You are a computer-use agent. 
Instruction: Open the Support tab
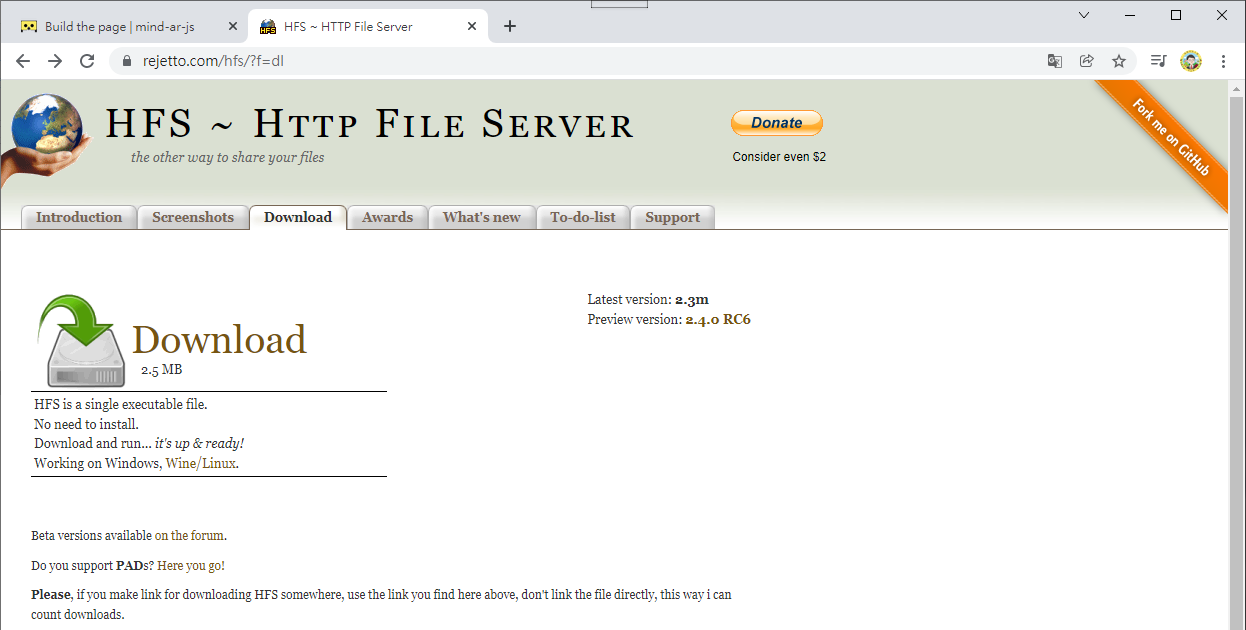[673, 217]
